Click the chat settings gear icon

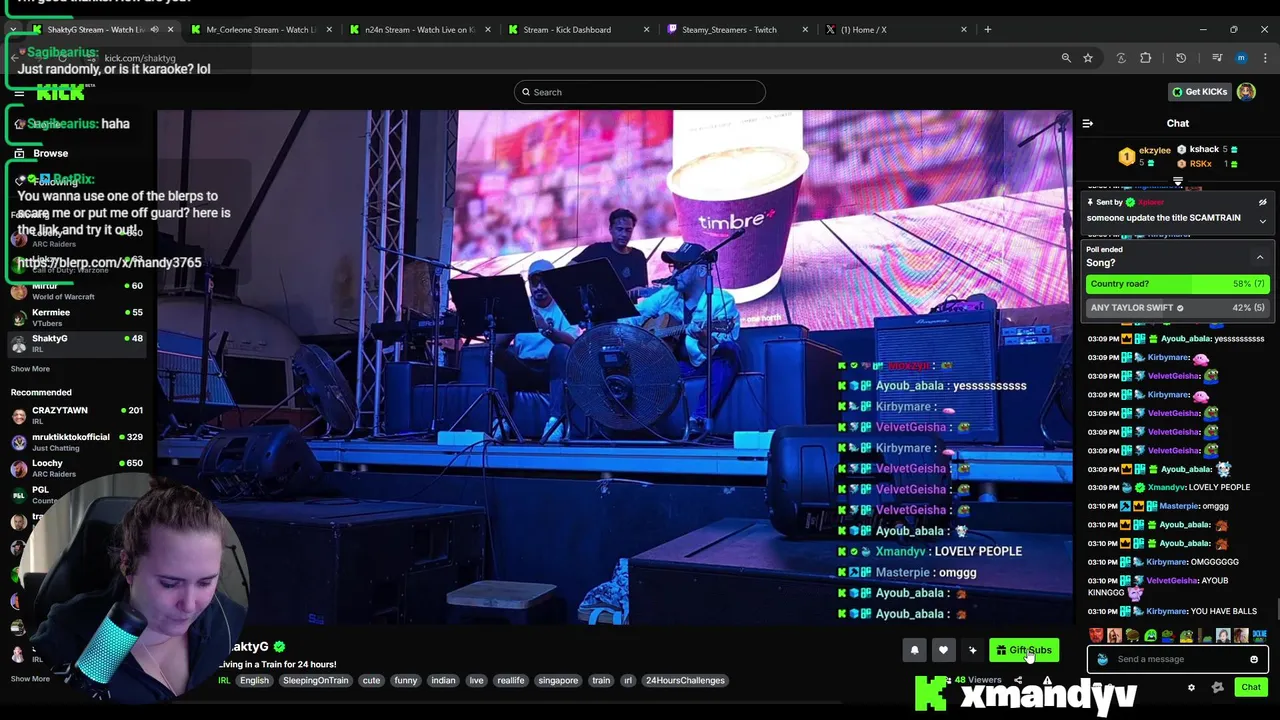pos(1191,687)
